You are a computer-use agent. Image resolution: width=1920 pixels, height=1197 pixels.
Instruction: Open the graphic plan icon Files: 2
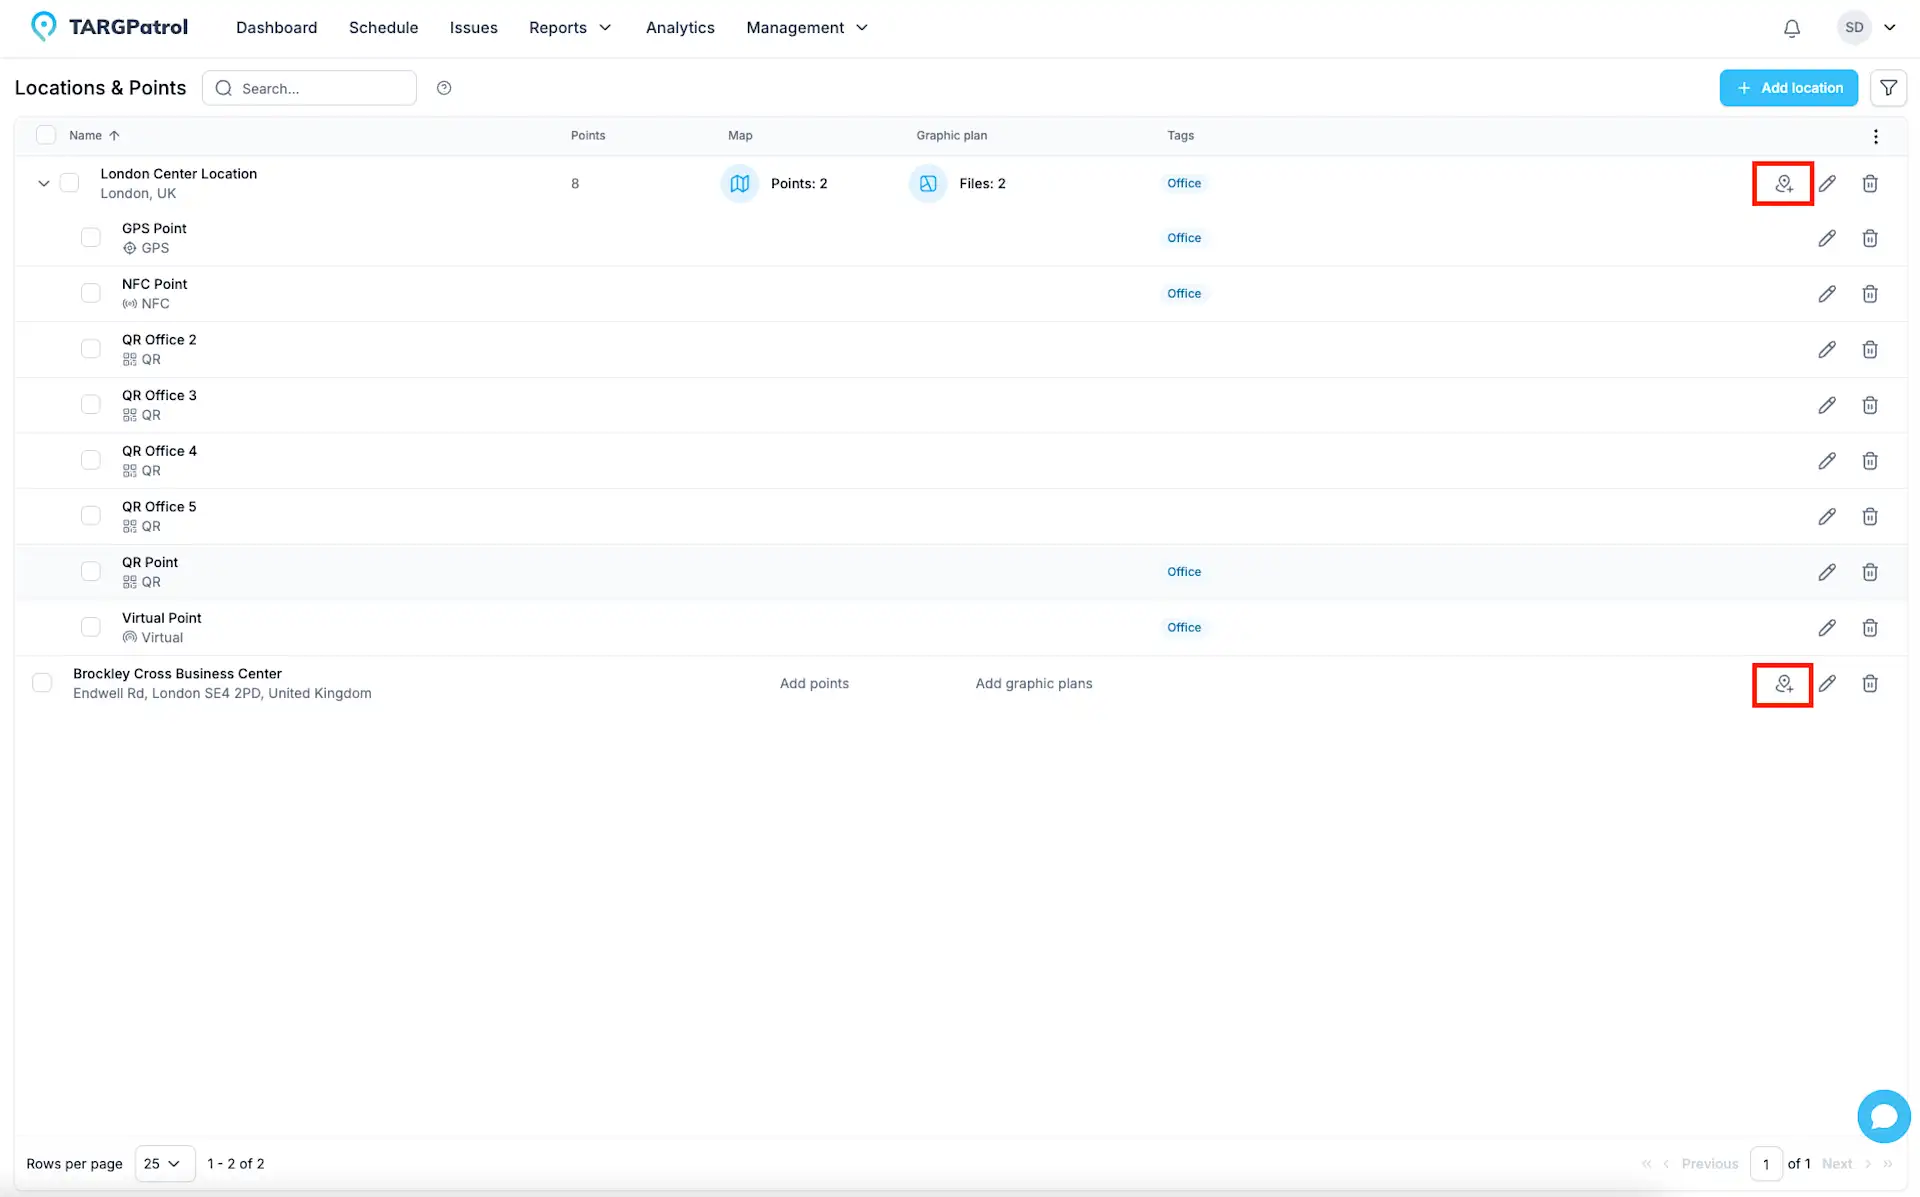tap(928, 184)
